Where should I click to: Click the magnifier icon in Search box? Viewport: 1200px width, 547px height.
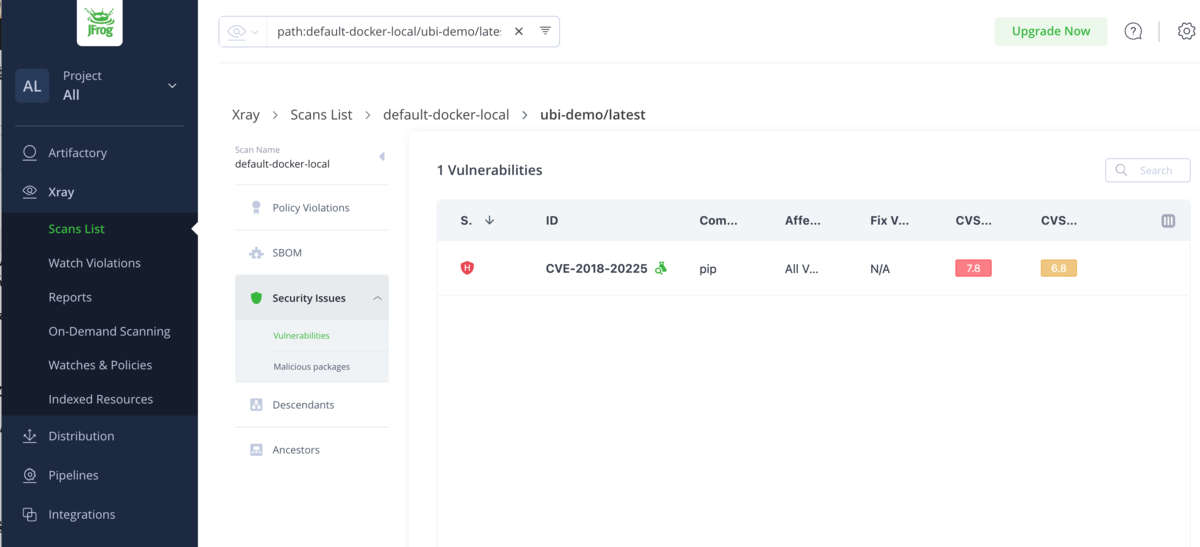1121,170
